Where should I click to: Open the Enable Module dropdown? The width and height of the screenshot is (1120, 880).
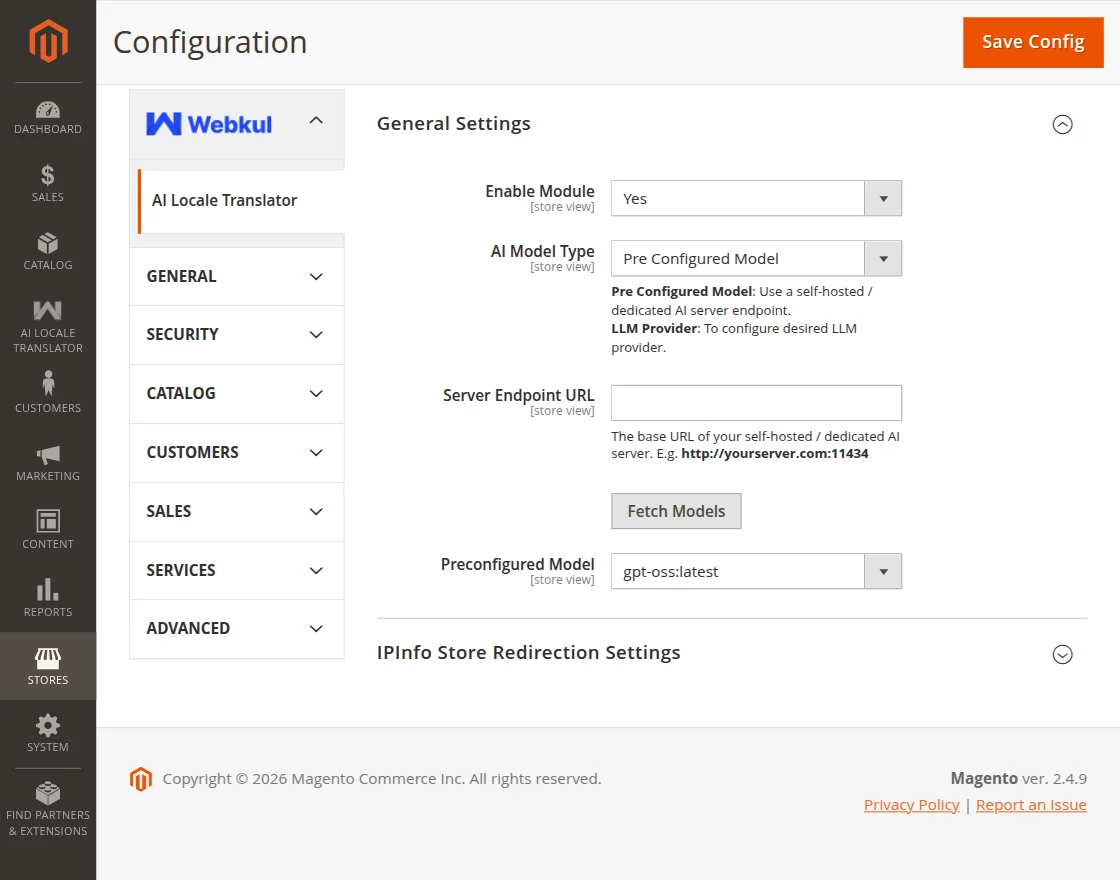pos(756,199)
